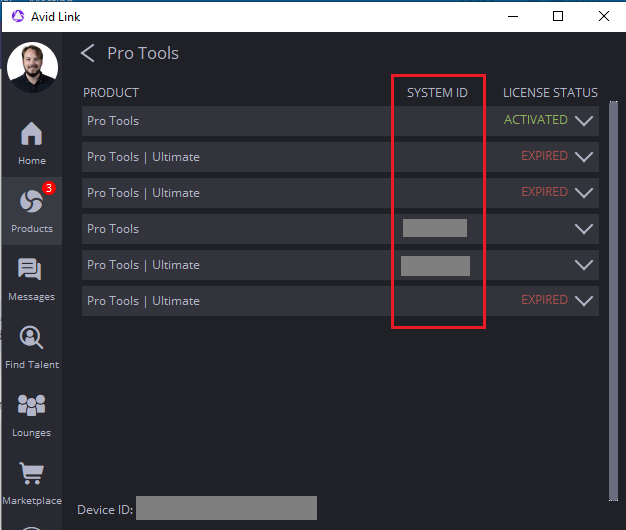Expand the second expired Pro Tools | Ultimate chevron
The height and width of the screenshot is (530, 626).
tap(584, 192)
